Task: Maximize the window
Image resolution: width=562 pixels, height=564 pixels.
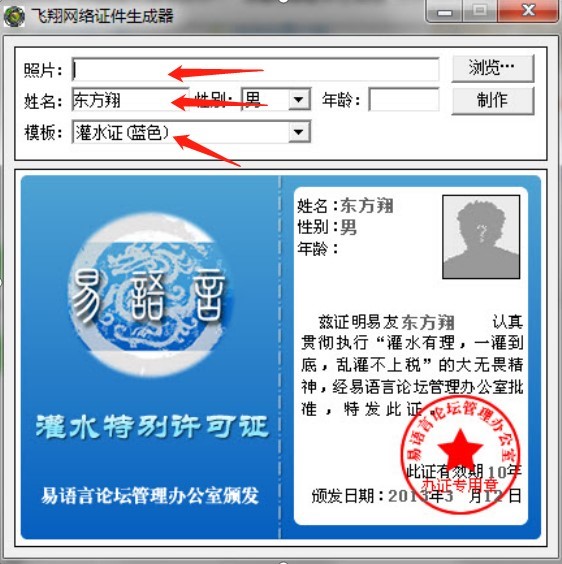Action: click(480, 12)
